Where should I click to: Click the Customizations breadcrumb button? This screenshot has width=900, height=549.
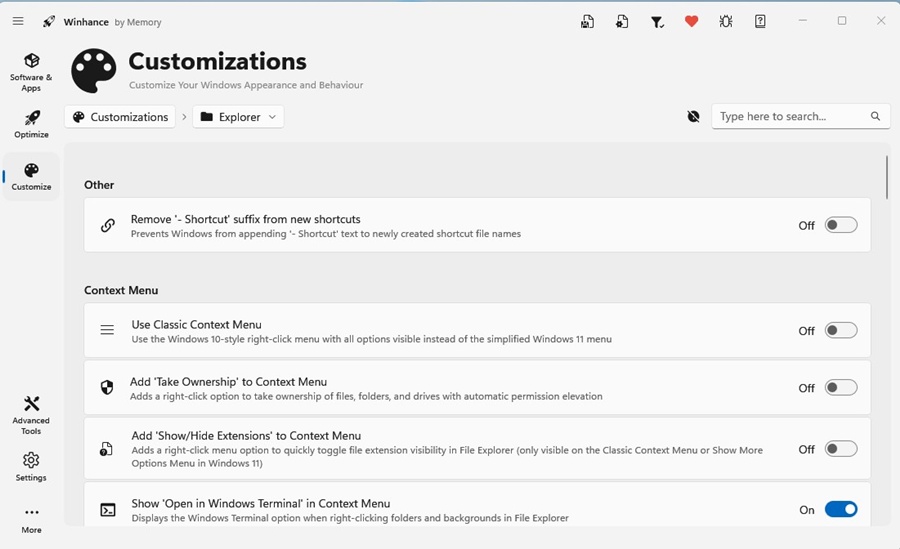(120, 117)
